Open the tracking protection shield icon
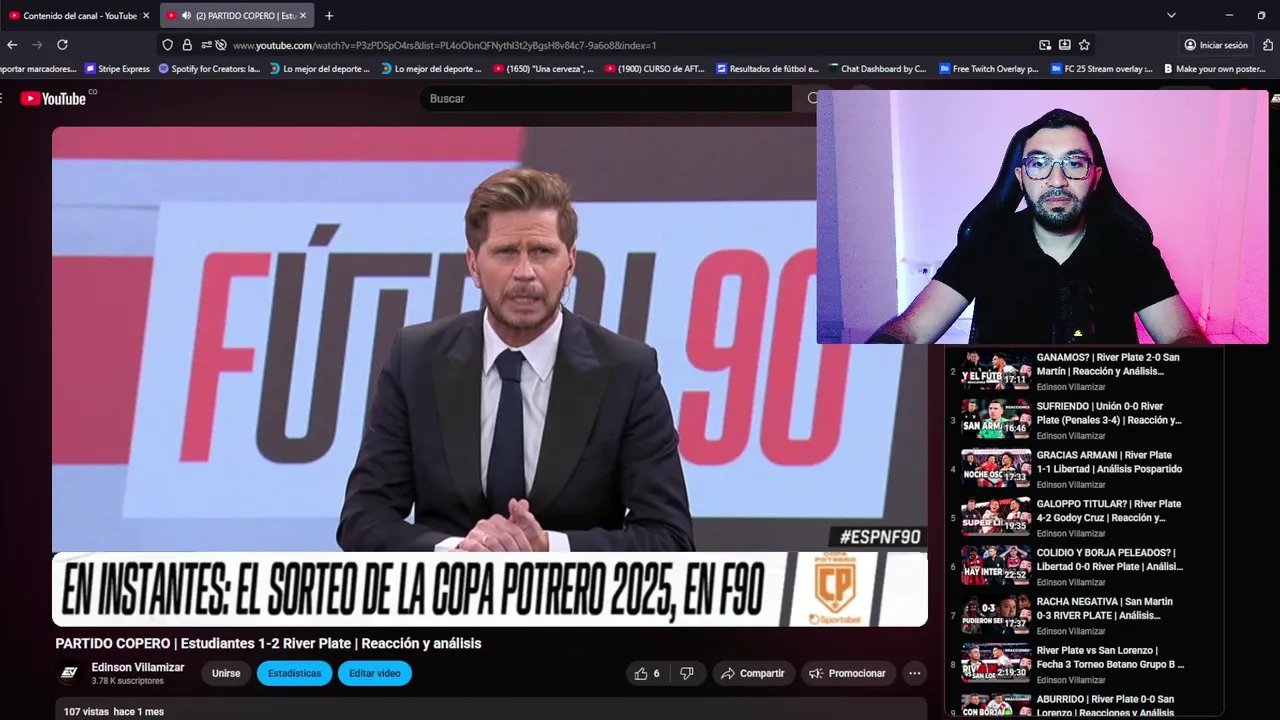 tap(168, 45)
